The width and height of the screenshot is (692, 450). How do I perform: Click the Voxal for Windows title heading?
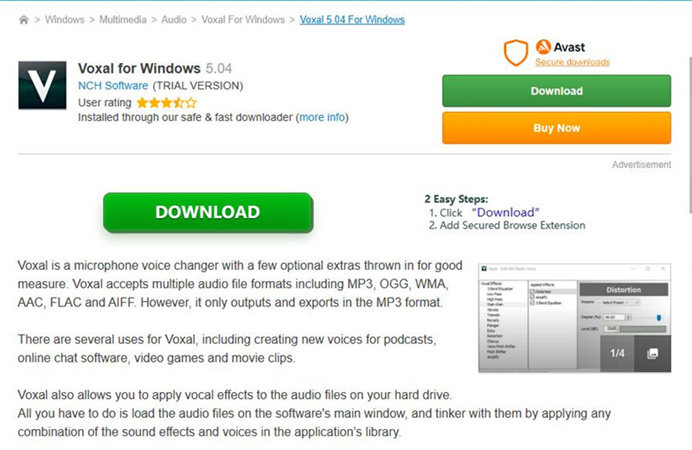click(139, 68)
